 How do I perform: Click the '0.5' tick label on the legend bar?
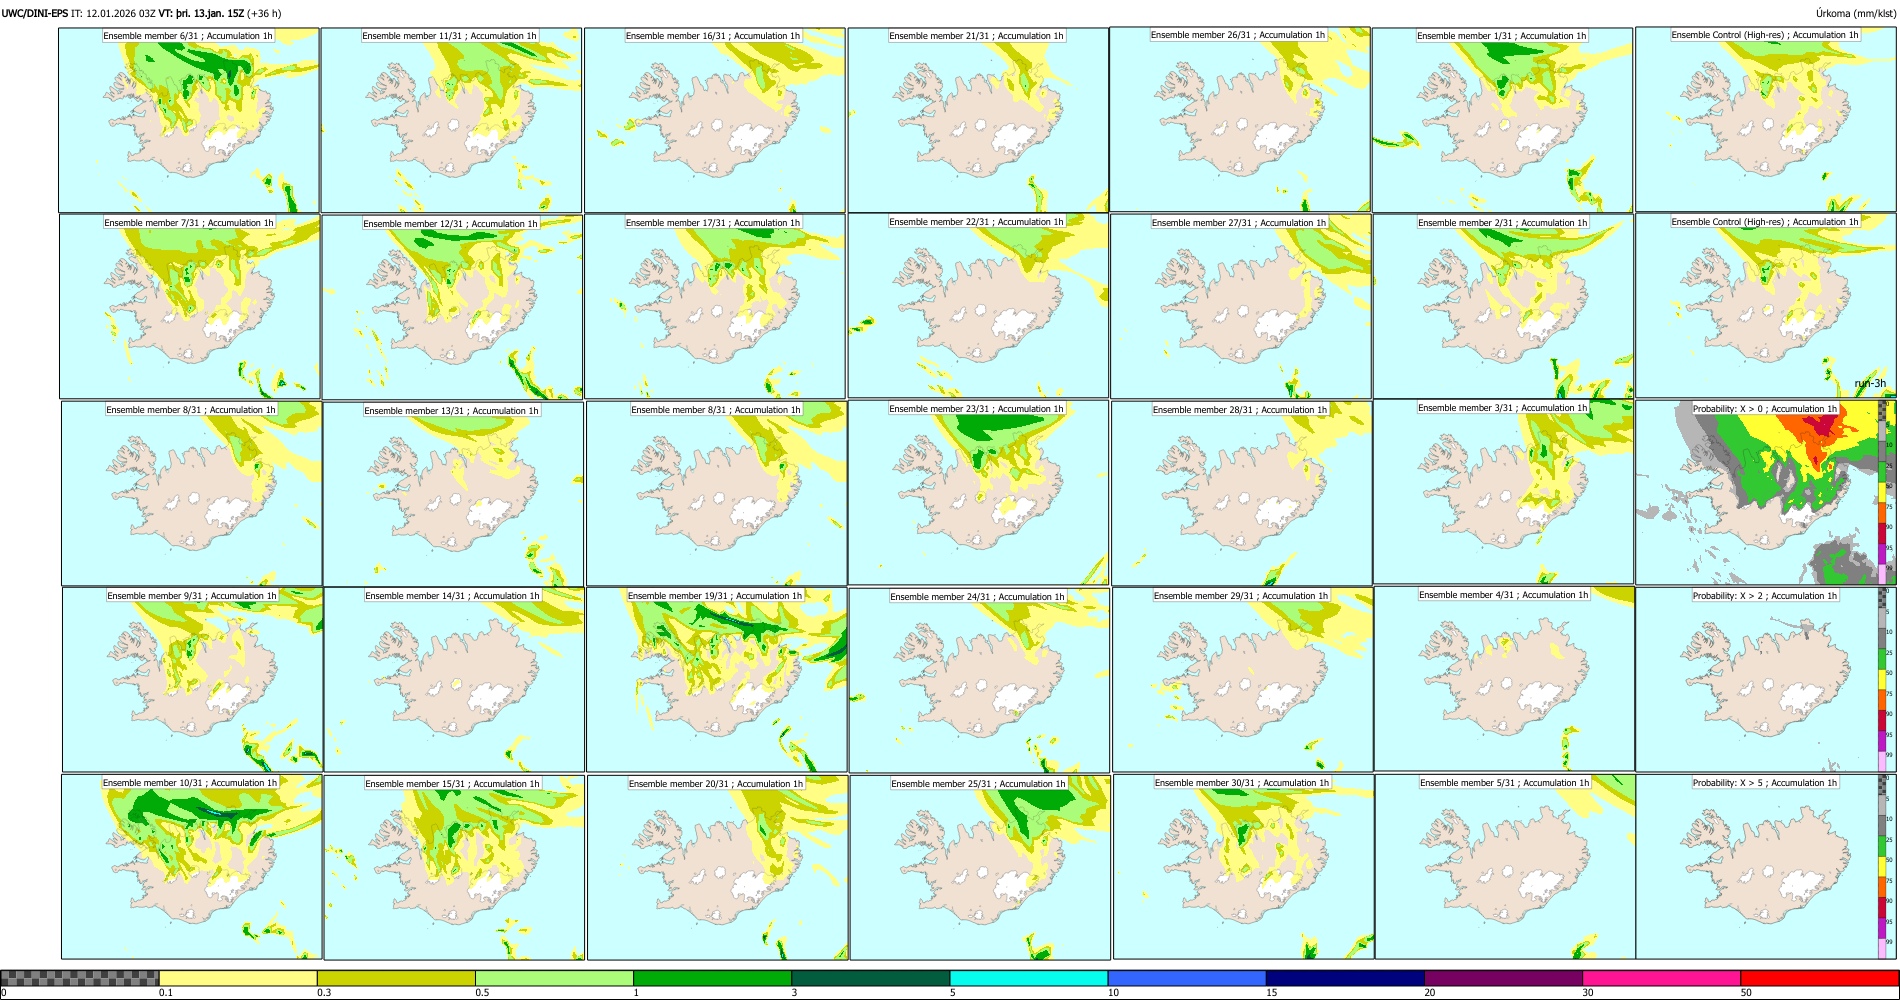click(482, 993)
